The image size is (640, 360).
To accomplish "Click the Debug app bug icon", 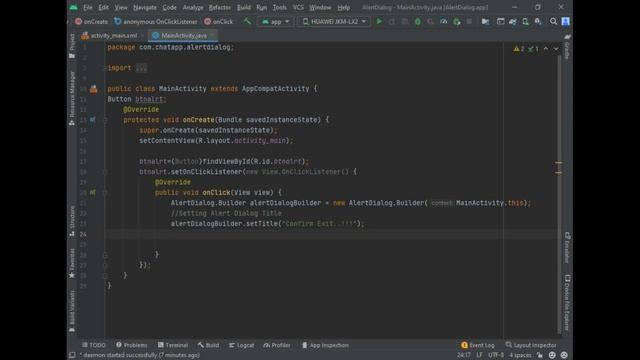I will (418, 21).
